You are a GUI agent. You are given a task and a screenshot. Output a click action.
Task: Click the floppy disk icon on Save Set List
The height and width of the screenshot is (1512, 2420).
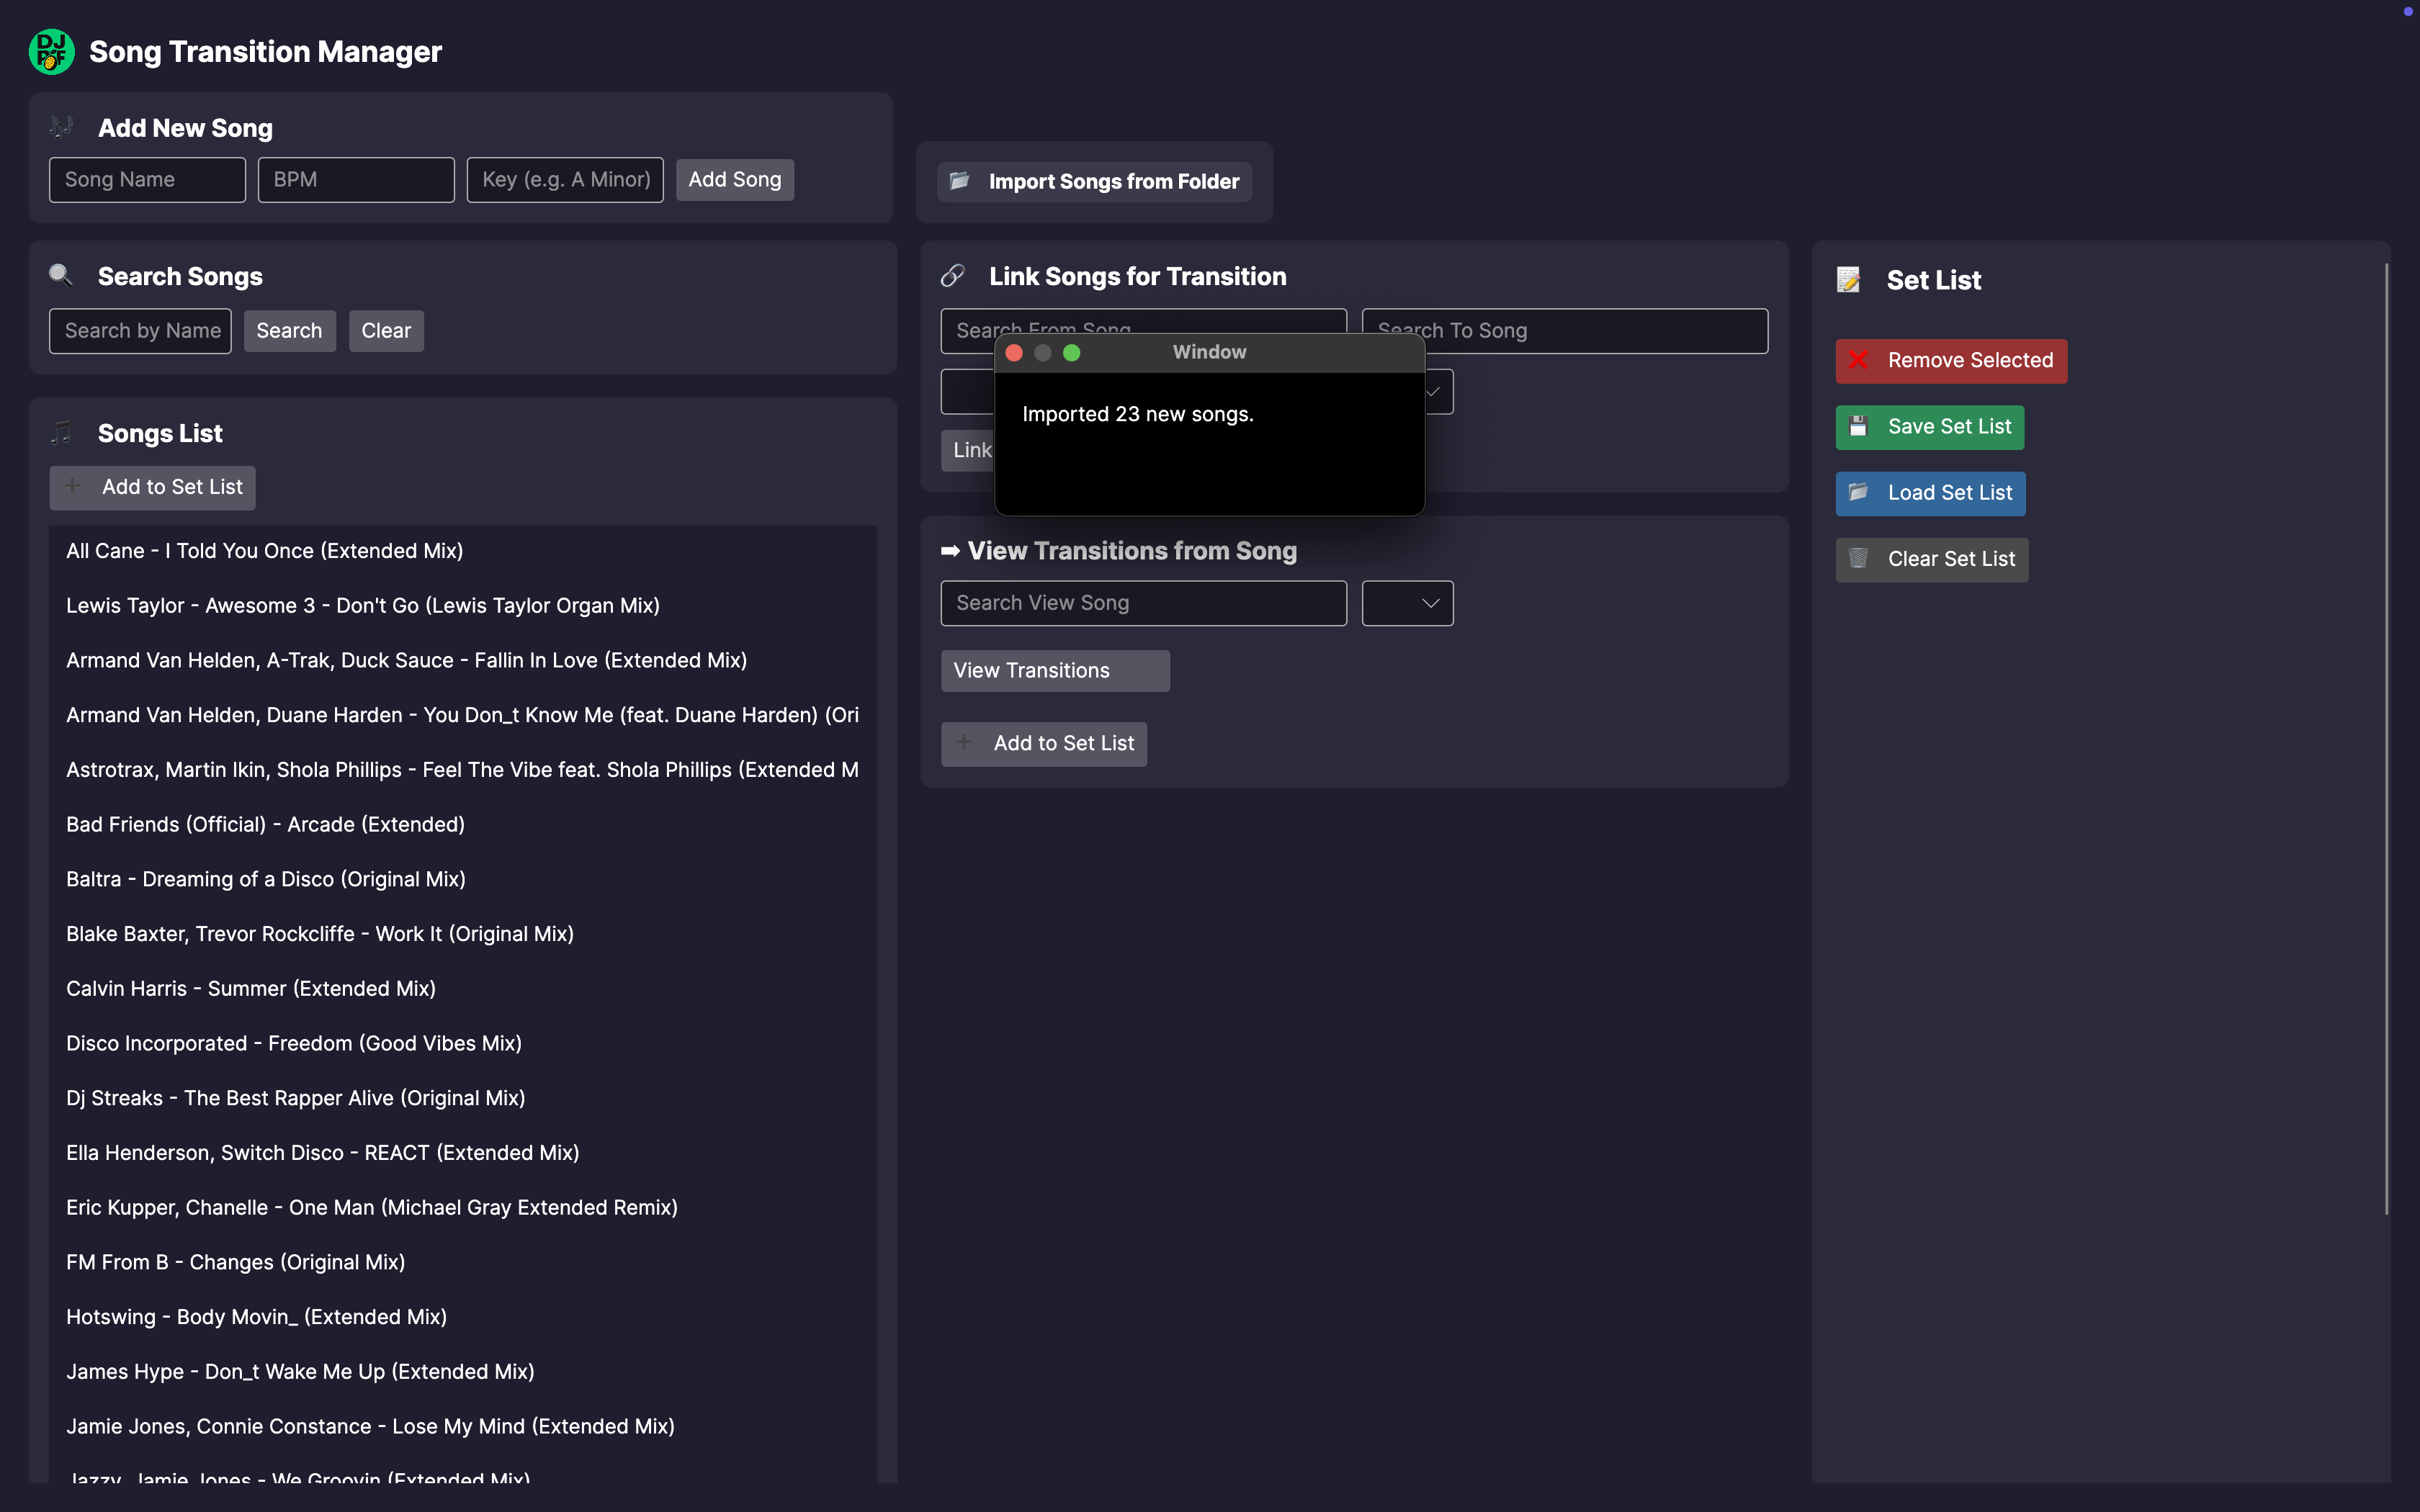point(1858,427)
